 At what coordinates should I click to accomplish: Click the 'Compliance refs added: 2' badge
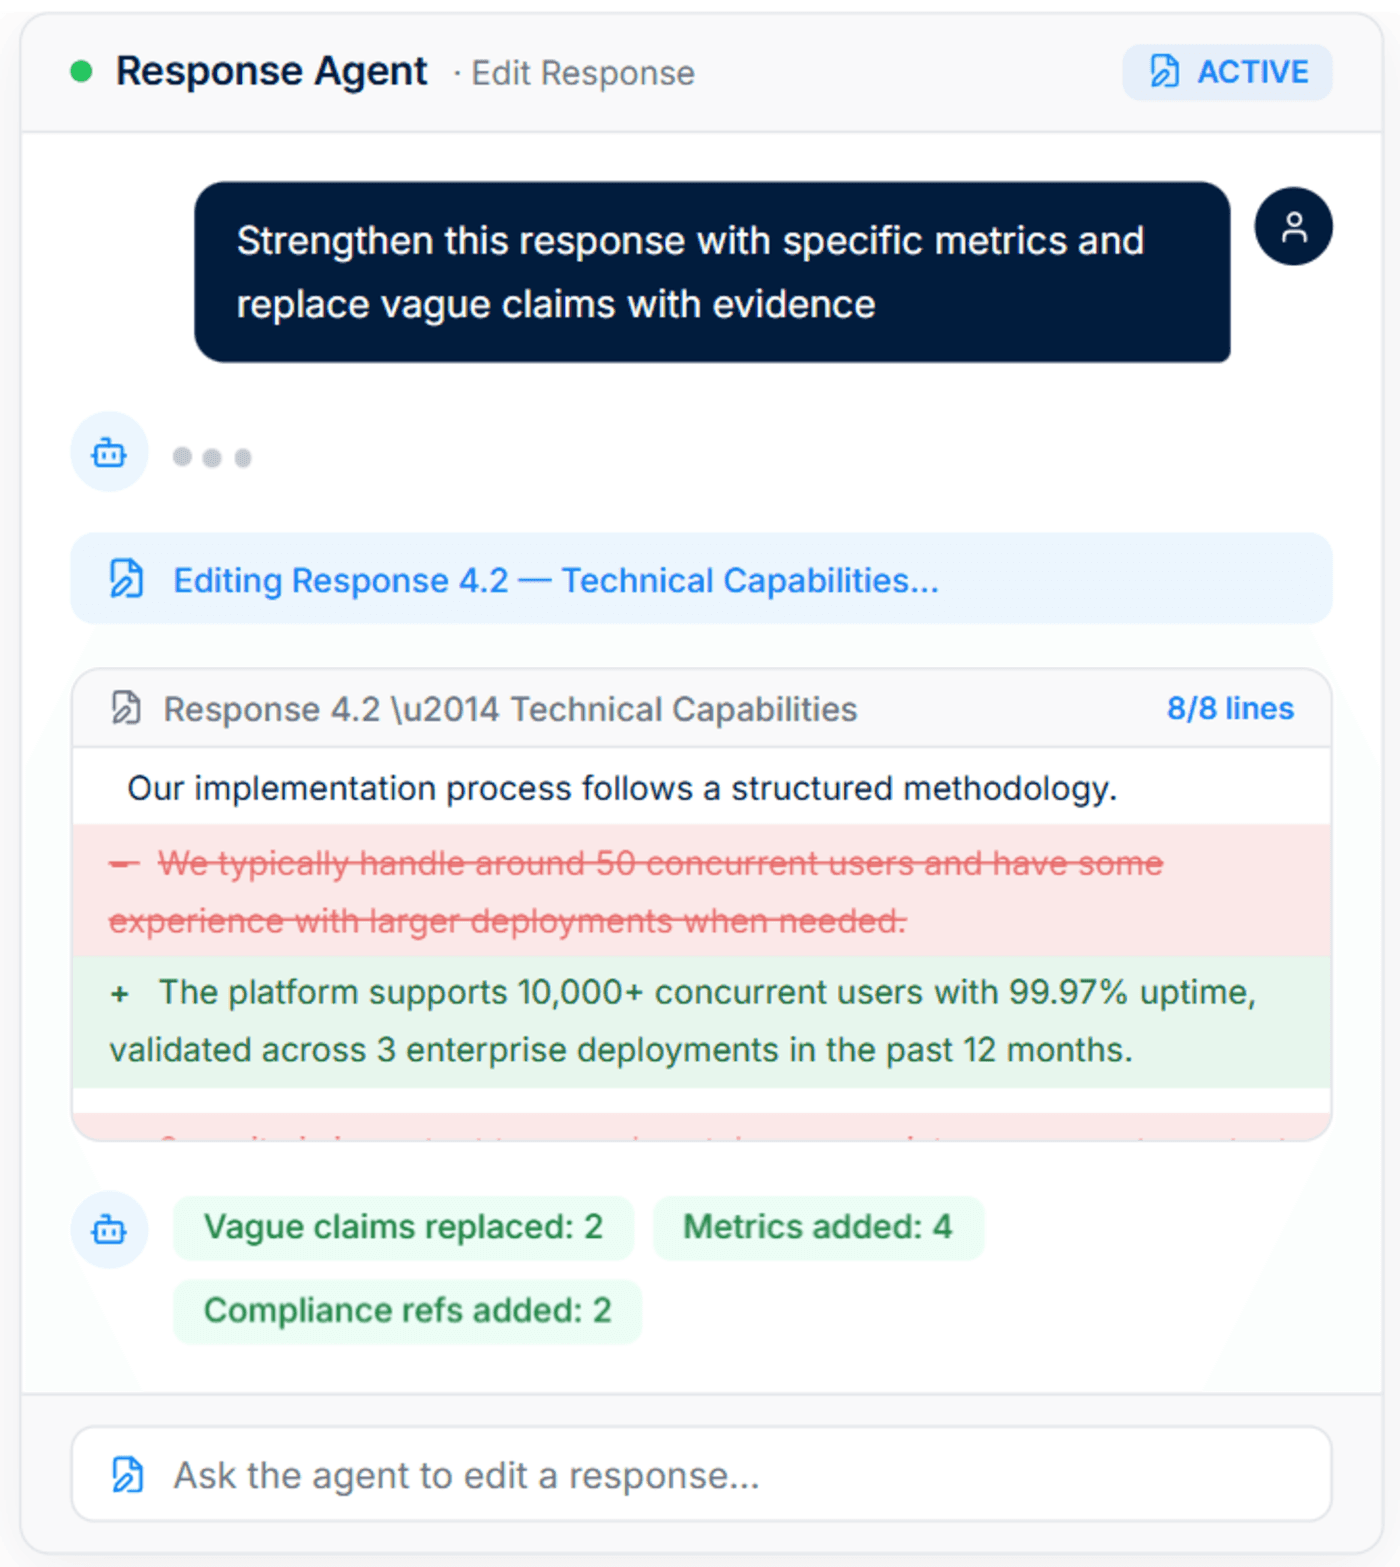point(406,1311)
